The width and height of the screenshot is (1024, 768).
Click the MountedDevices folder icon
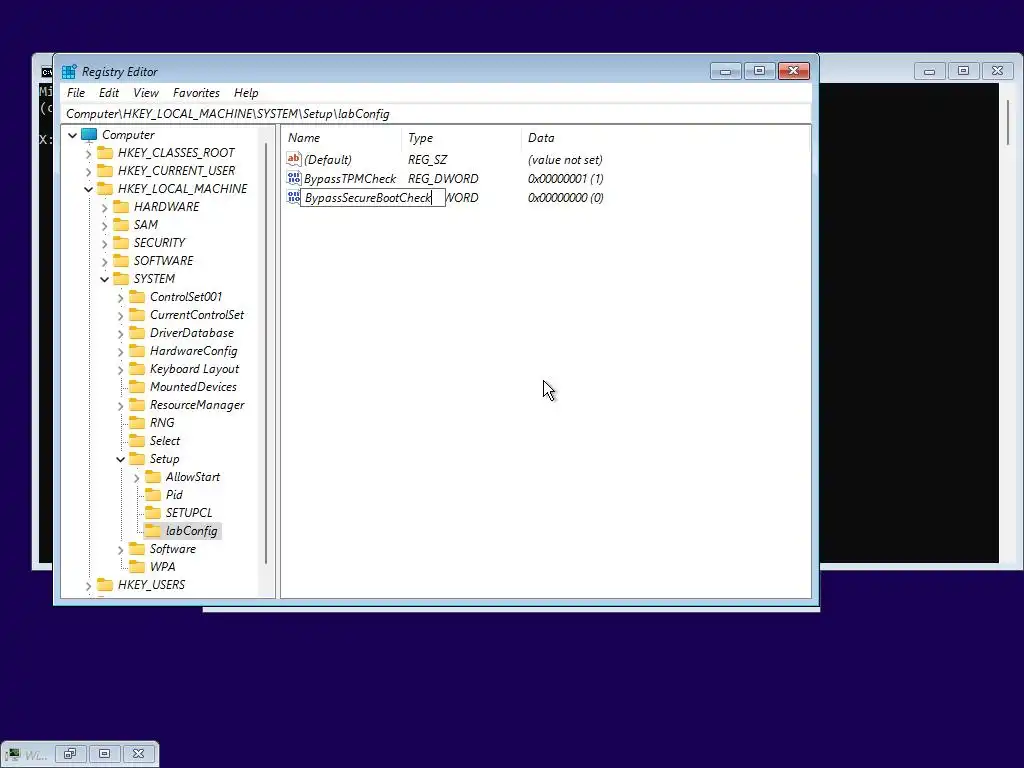pos(137,387)
